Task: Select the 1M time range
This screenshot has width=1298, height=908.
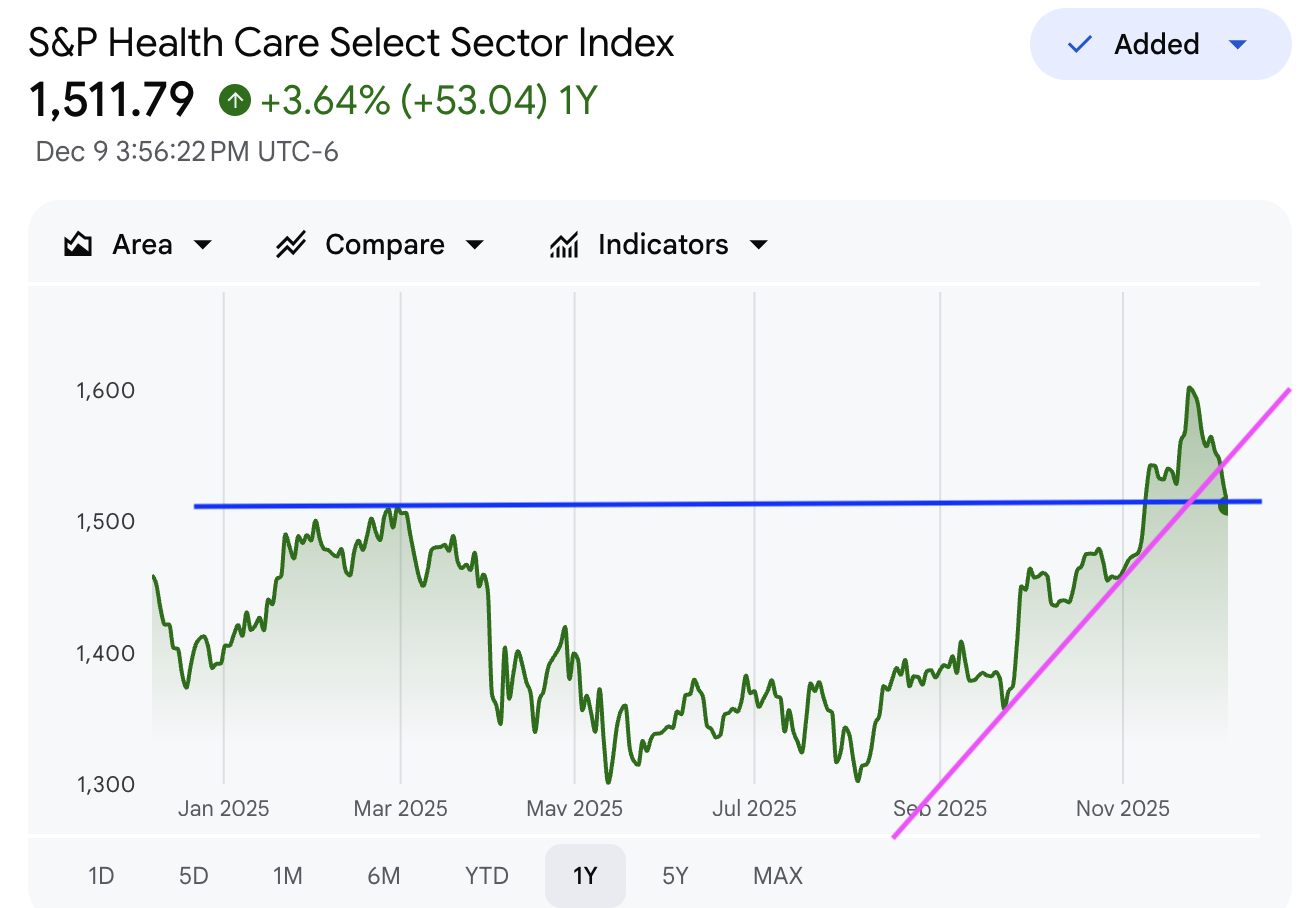Action: coord(287,876)
